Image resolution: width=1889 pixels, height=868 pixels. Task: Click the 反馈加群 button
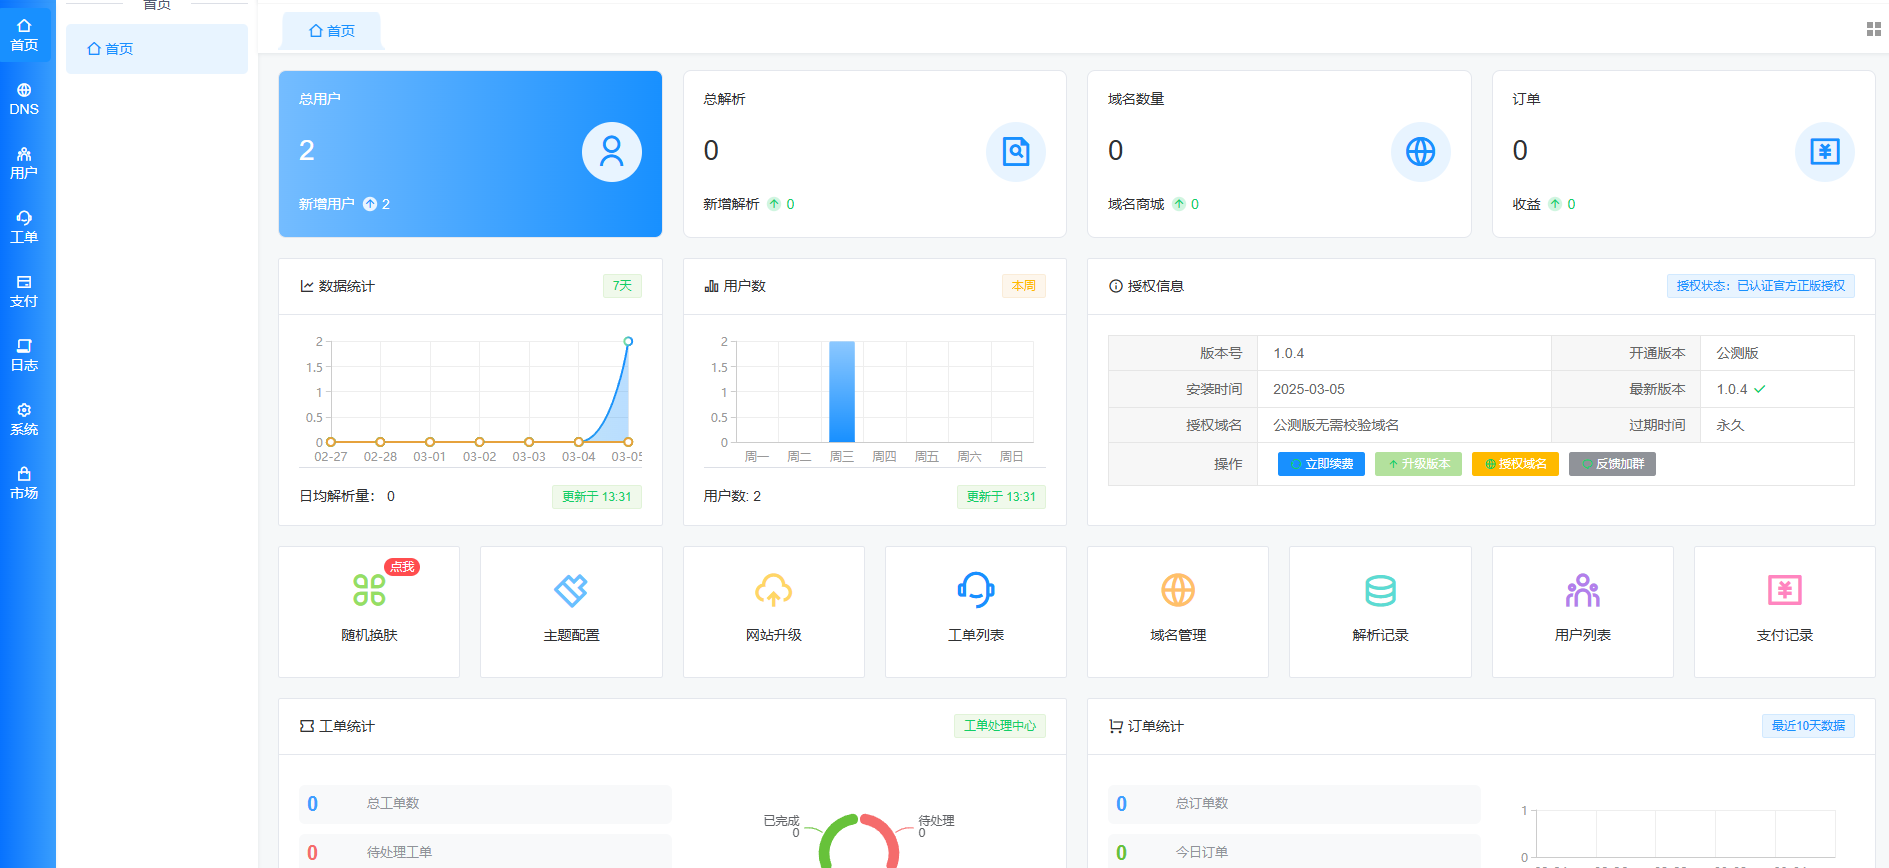coord(1612,464)
